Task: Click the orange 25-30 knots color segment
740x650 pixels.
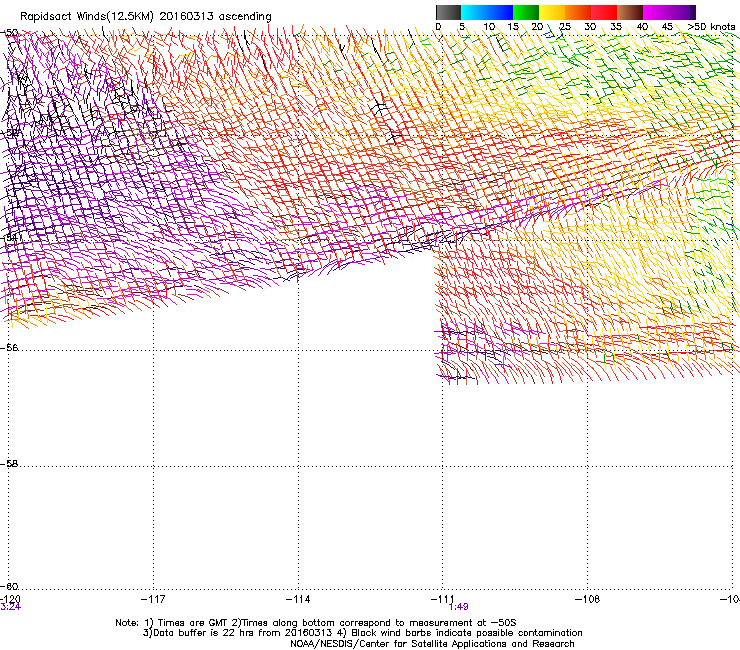Action: click(x=578, y=12)
